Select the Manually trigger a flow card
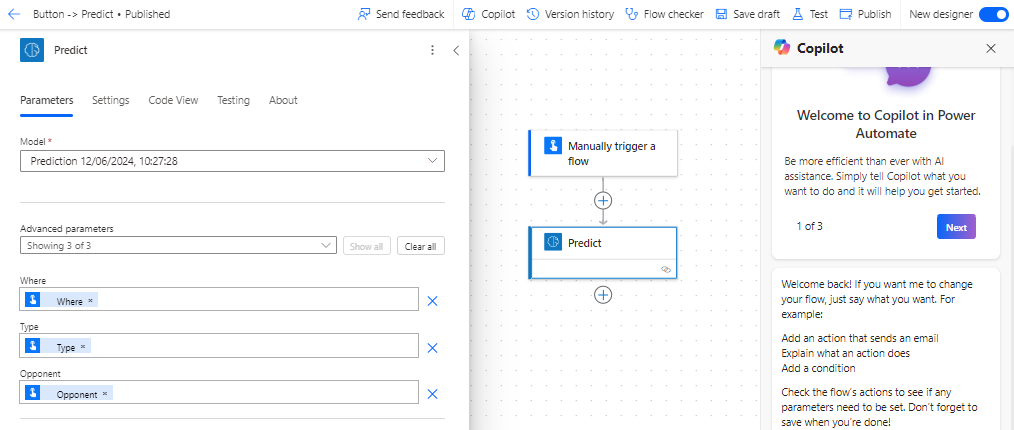The height and width of the screenshot is (430, 1014). 603,153
